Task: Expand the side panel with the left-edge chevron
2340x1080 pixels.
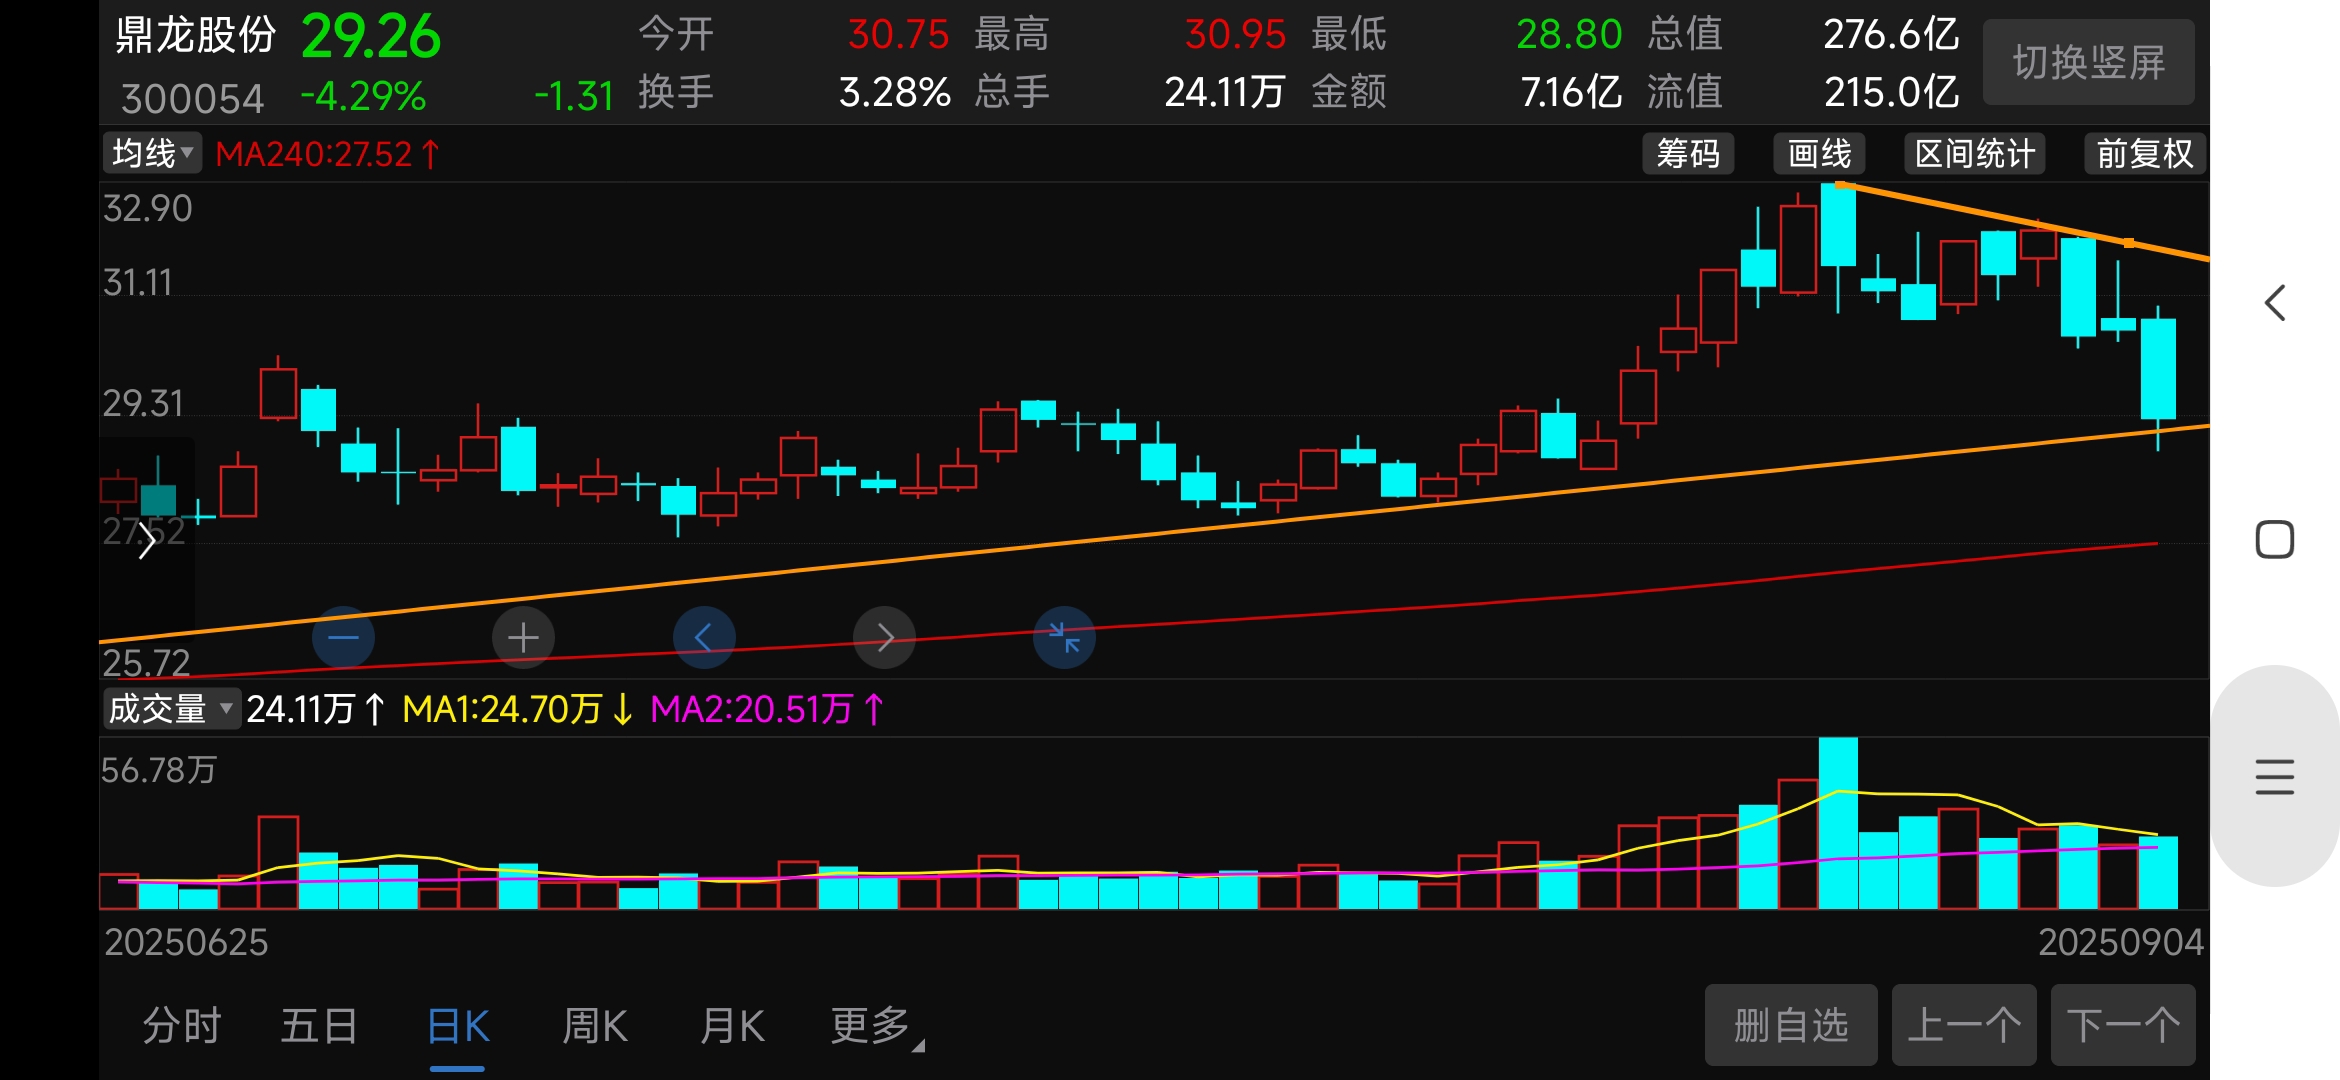Action: [147, 541]
